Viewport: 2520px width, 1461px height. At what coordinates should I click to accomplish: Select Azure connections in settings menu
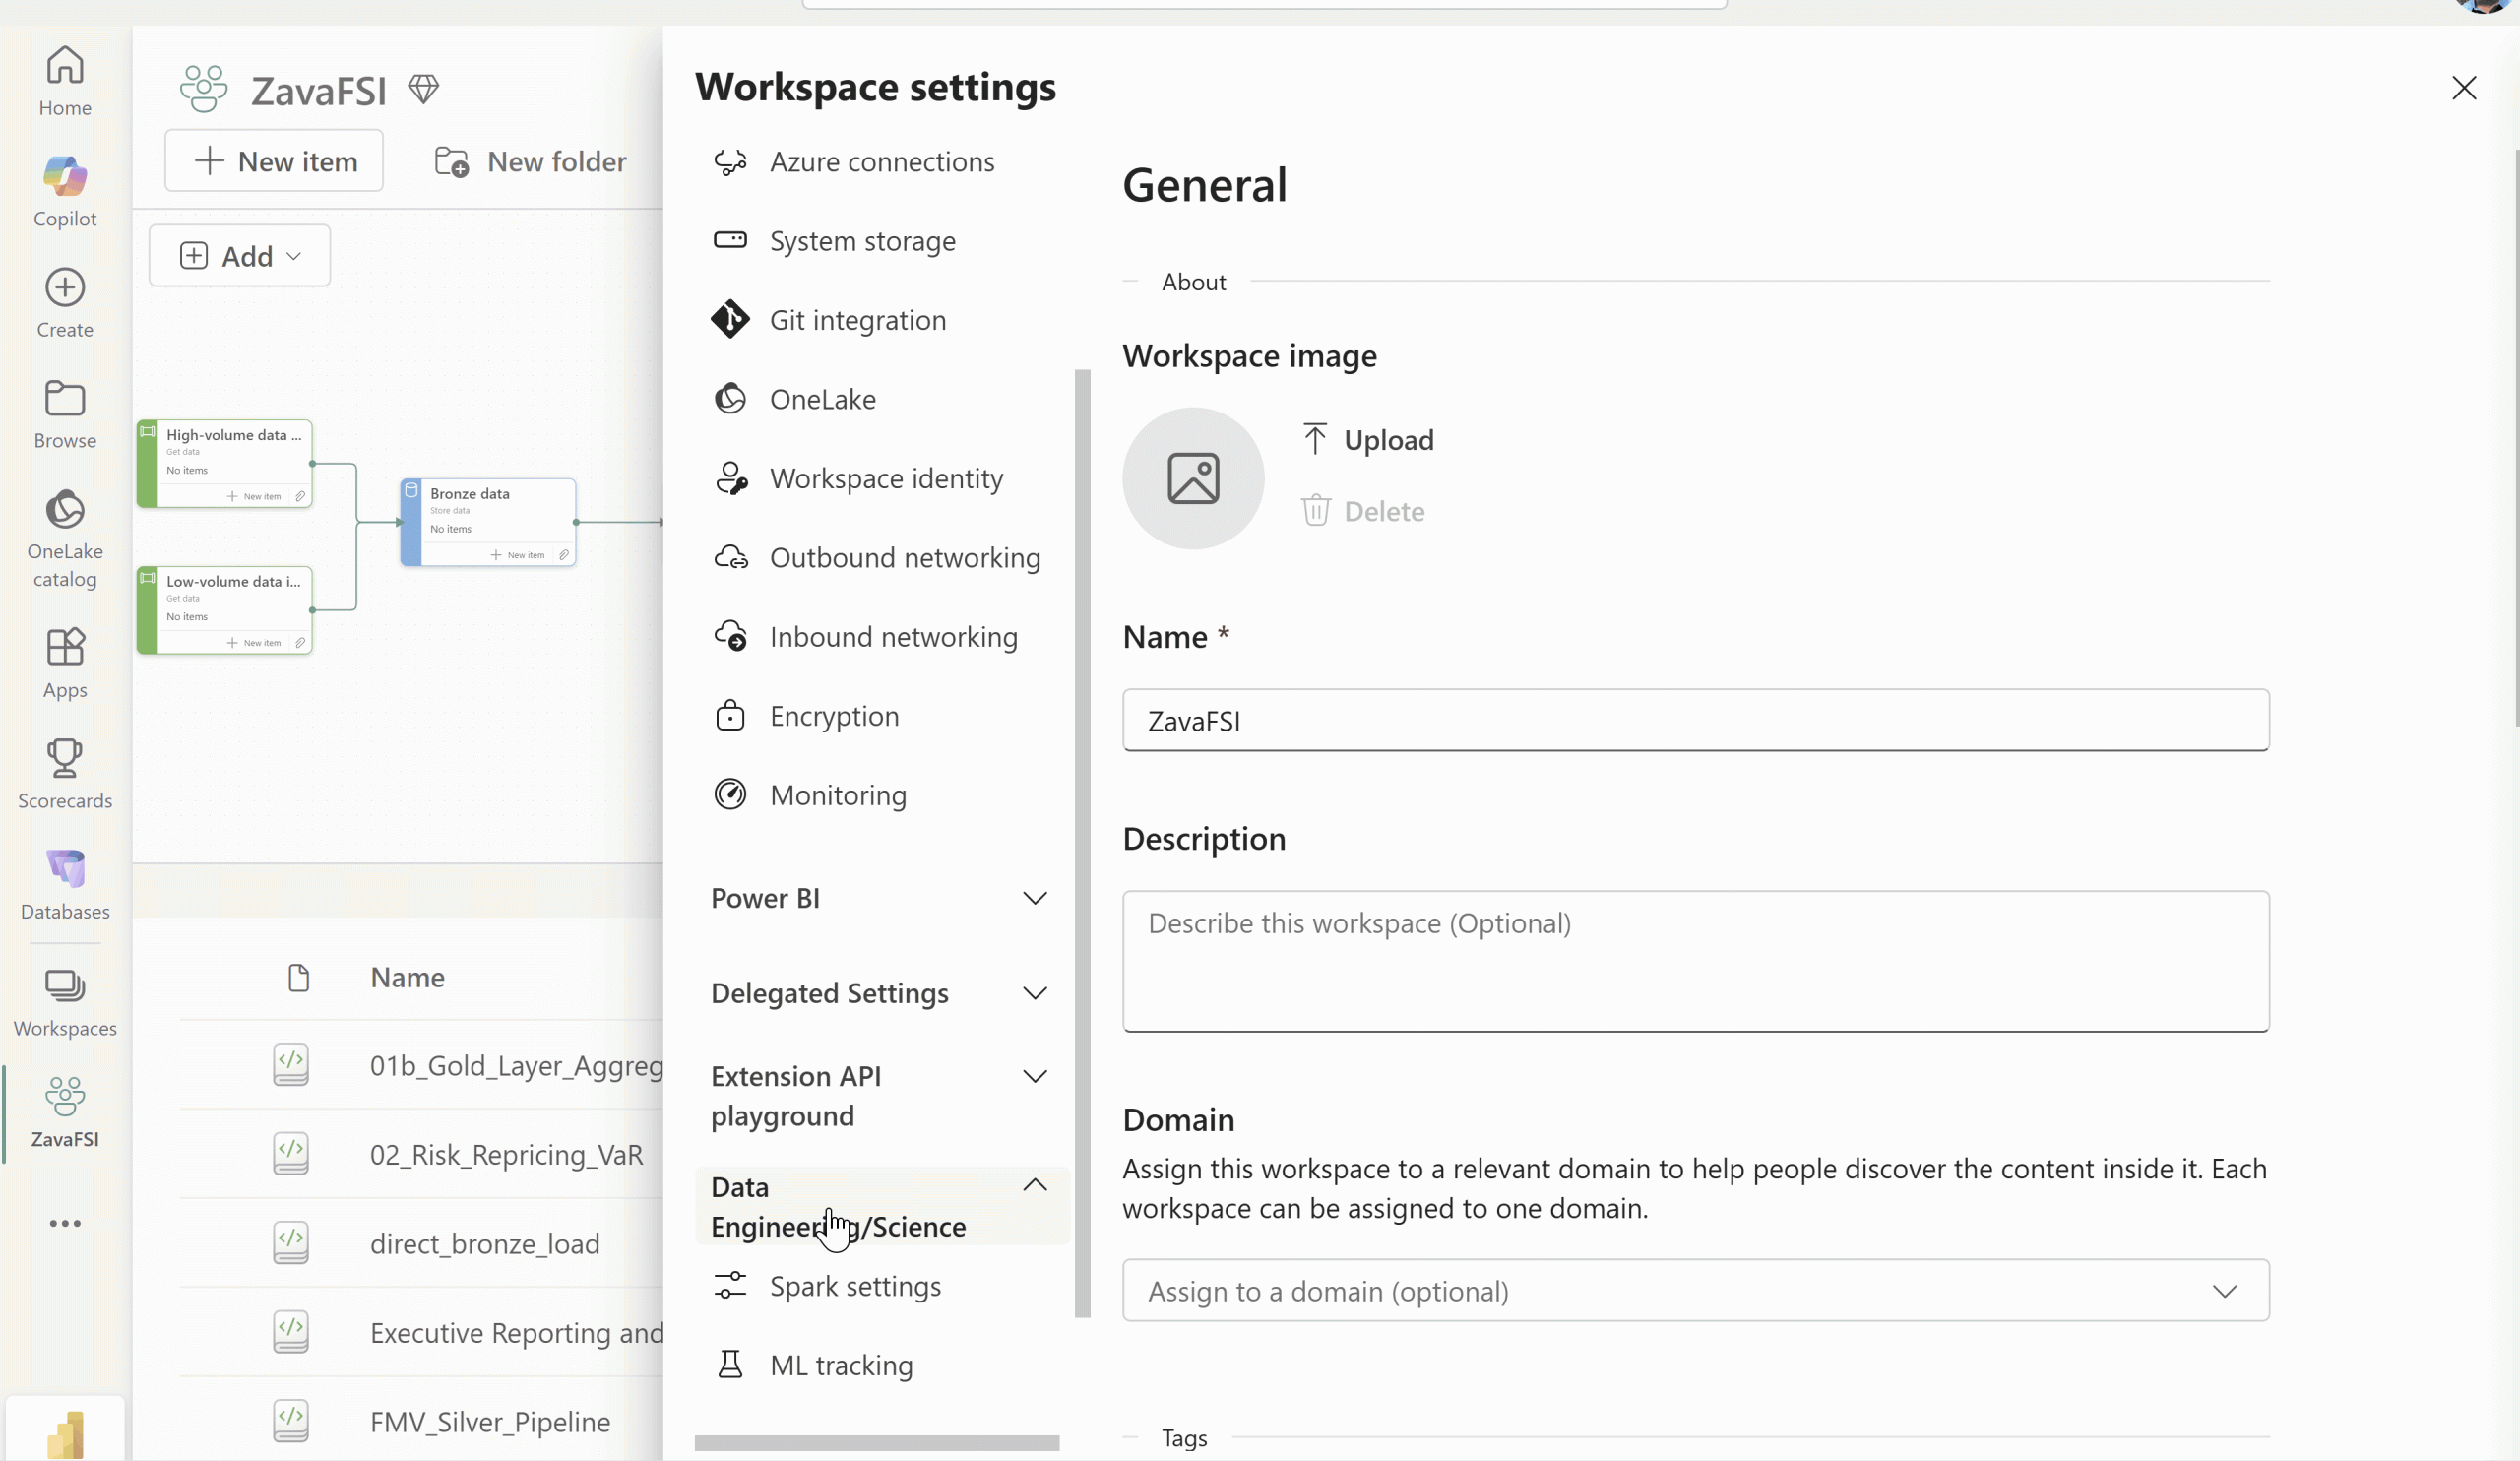click(882, 161)
